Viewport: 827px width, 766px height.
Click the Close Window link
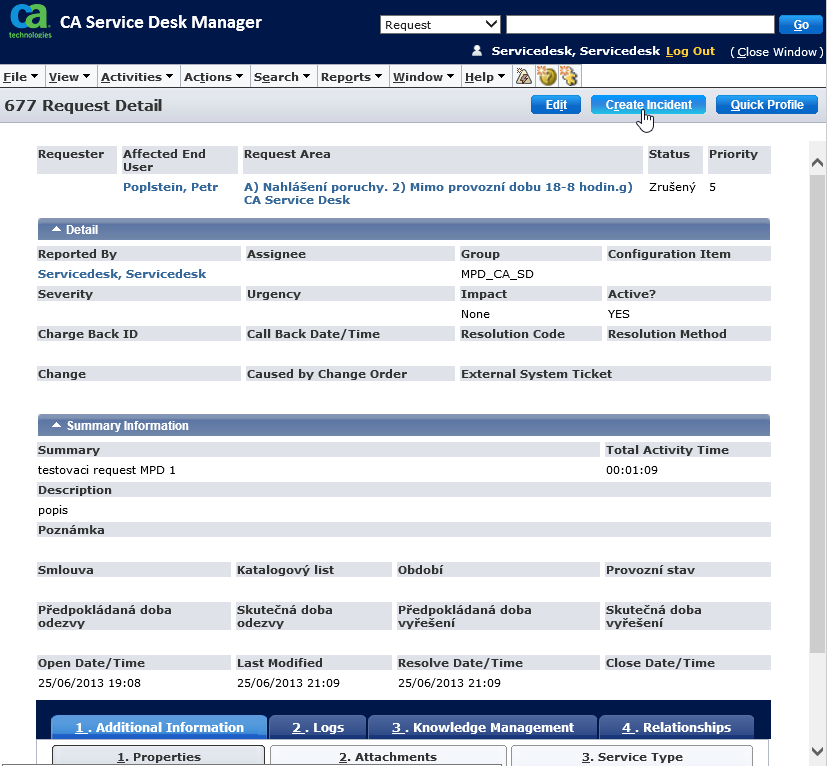(x=776, y=52)
